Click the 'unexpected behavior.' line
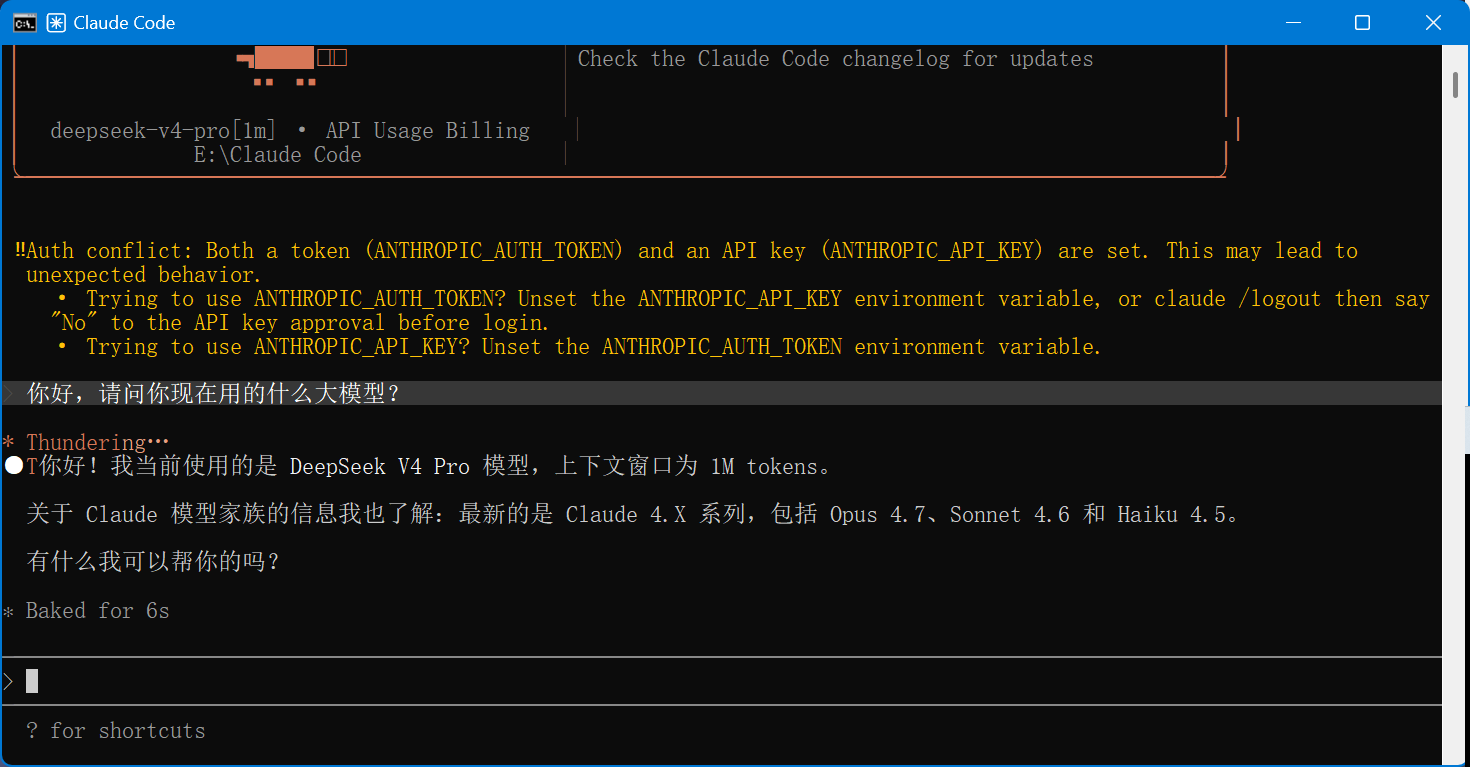1470x767 pixels. (x=143, y=275)
